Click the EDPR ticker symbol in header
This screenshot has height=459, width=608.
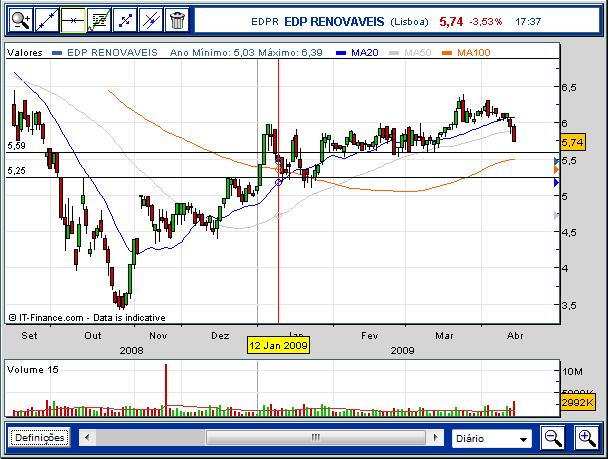pyautogui.click(x=265, y=22)
